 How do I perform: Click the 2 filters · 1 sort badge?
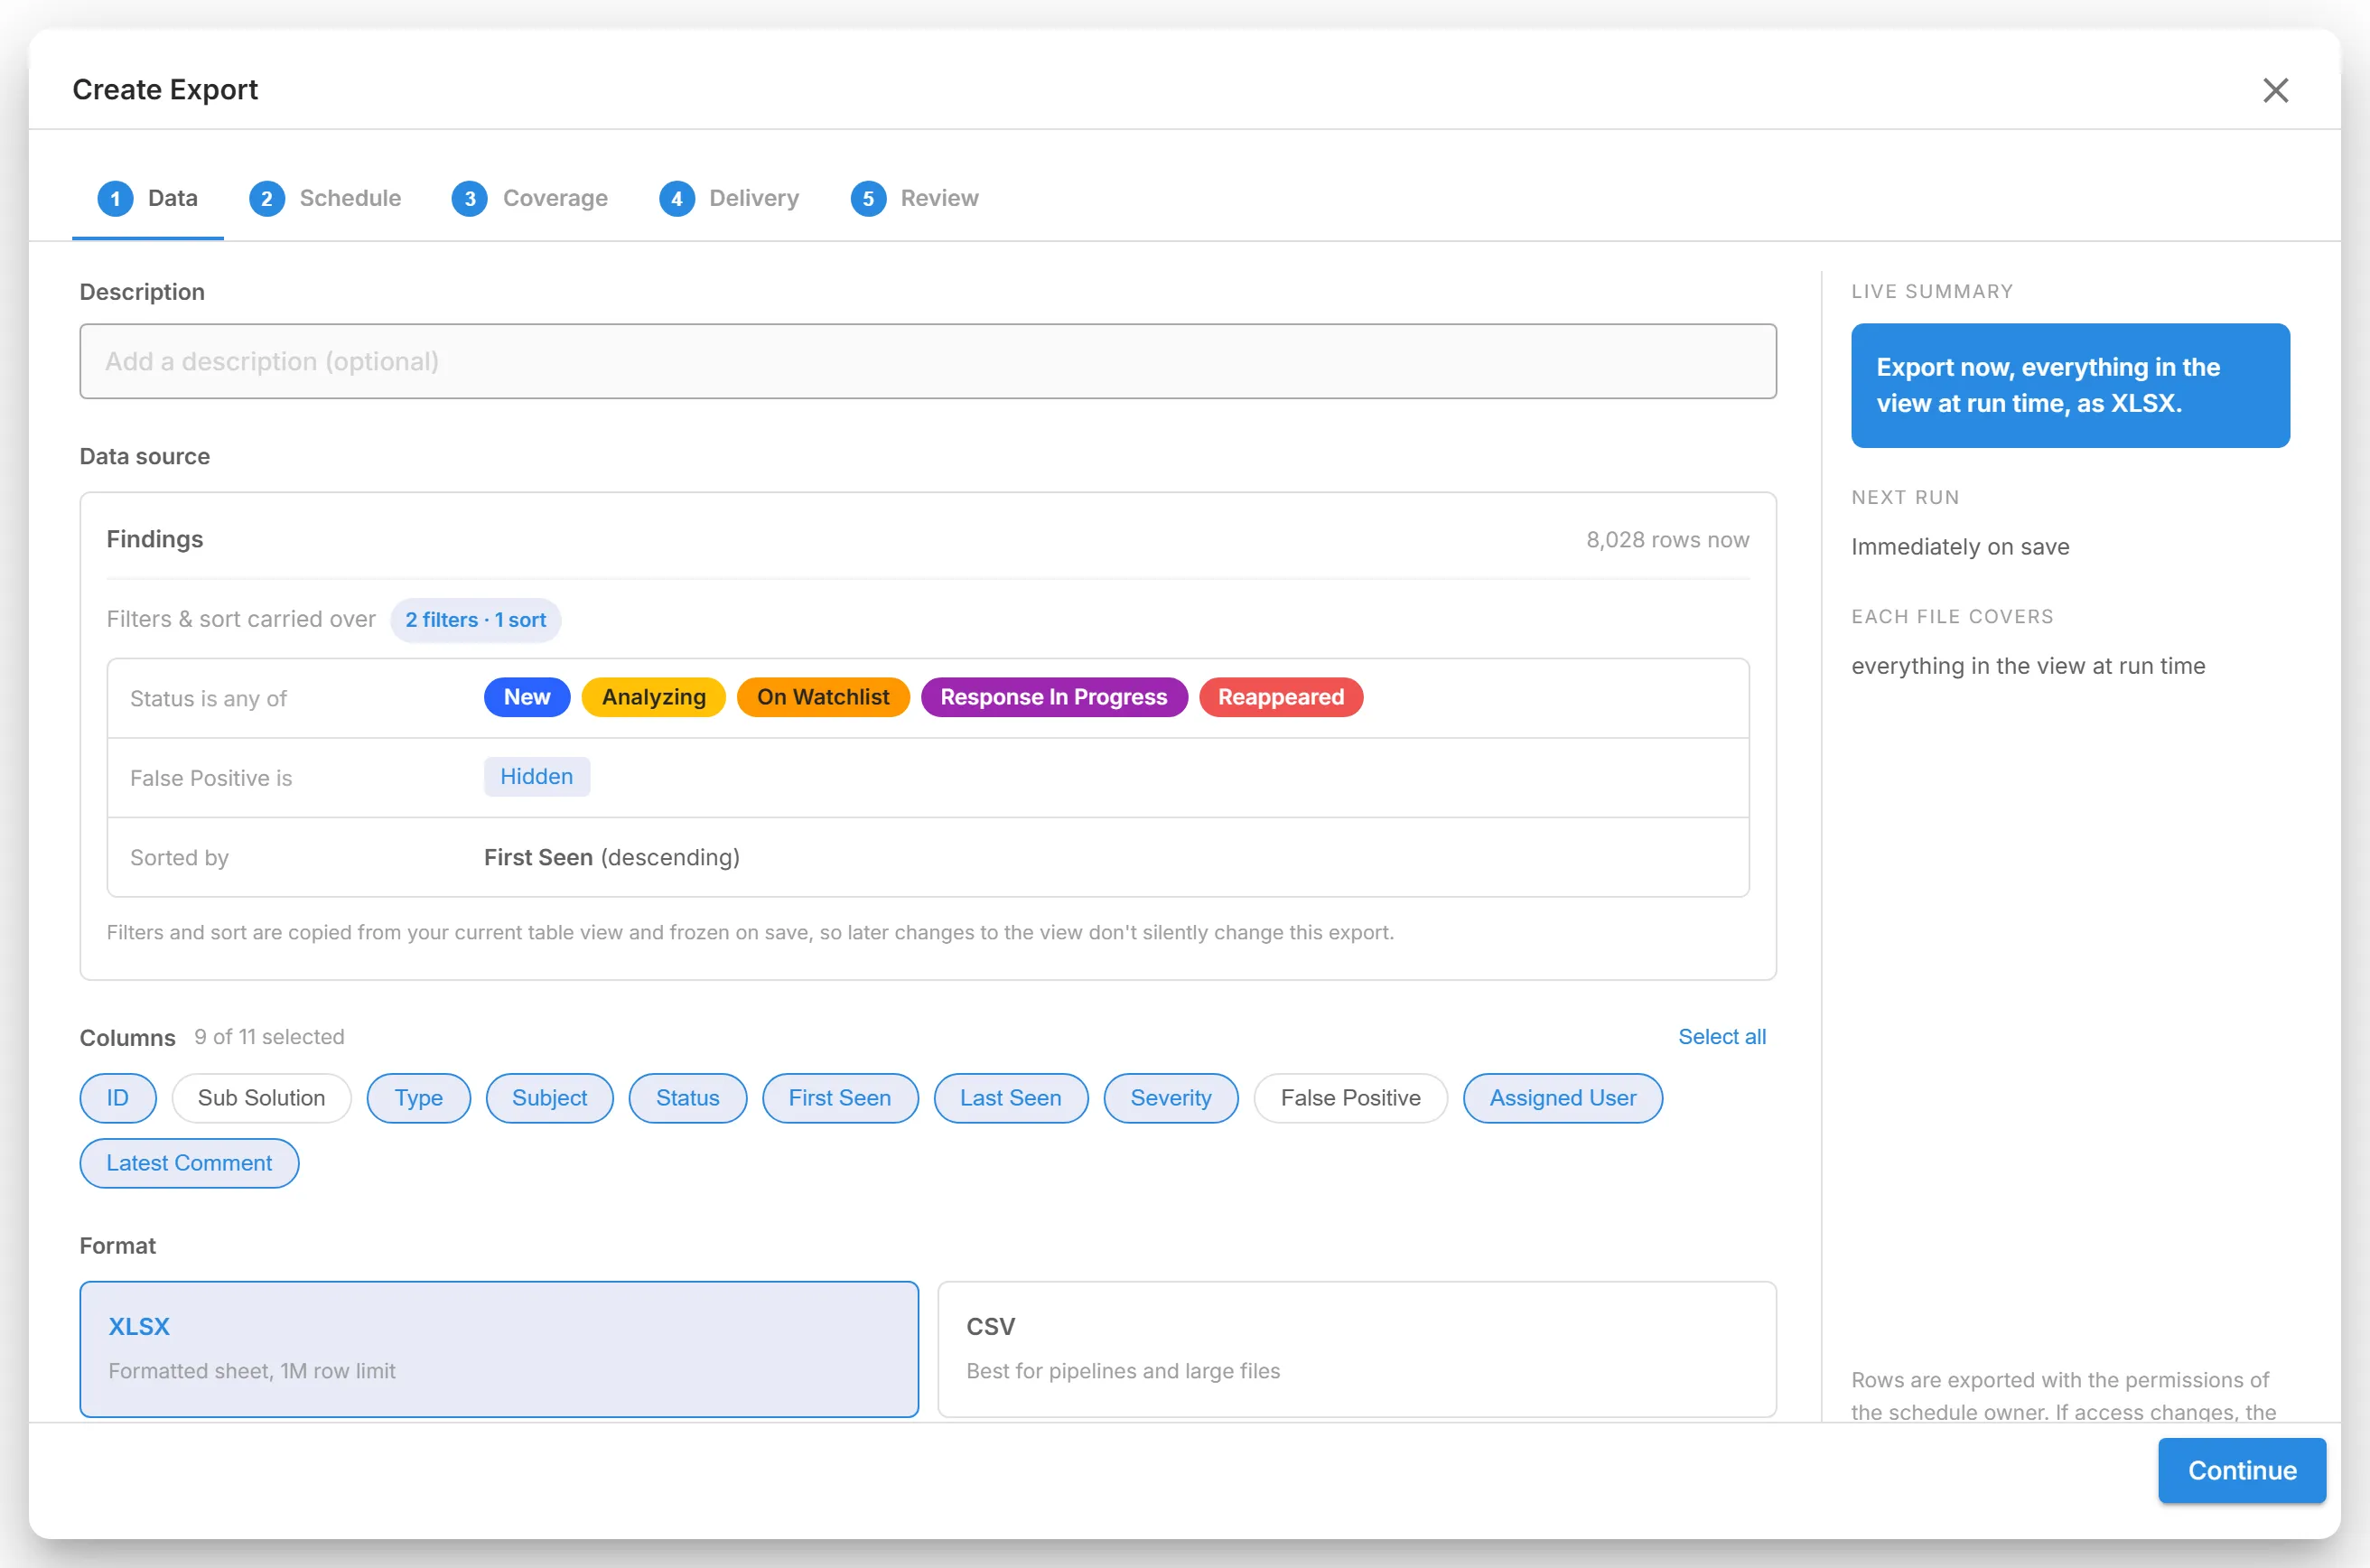pyautogui.click(x=475, y=620)
